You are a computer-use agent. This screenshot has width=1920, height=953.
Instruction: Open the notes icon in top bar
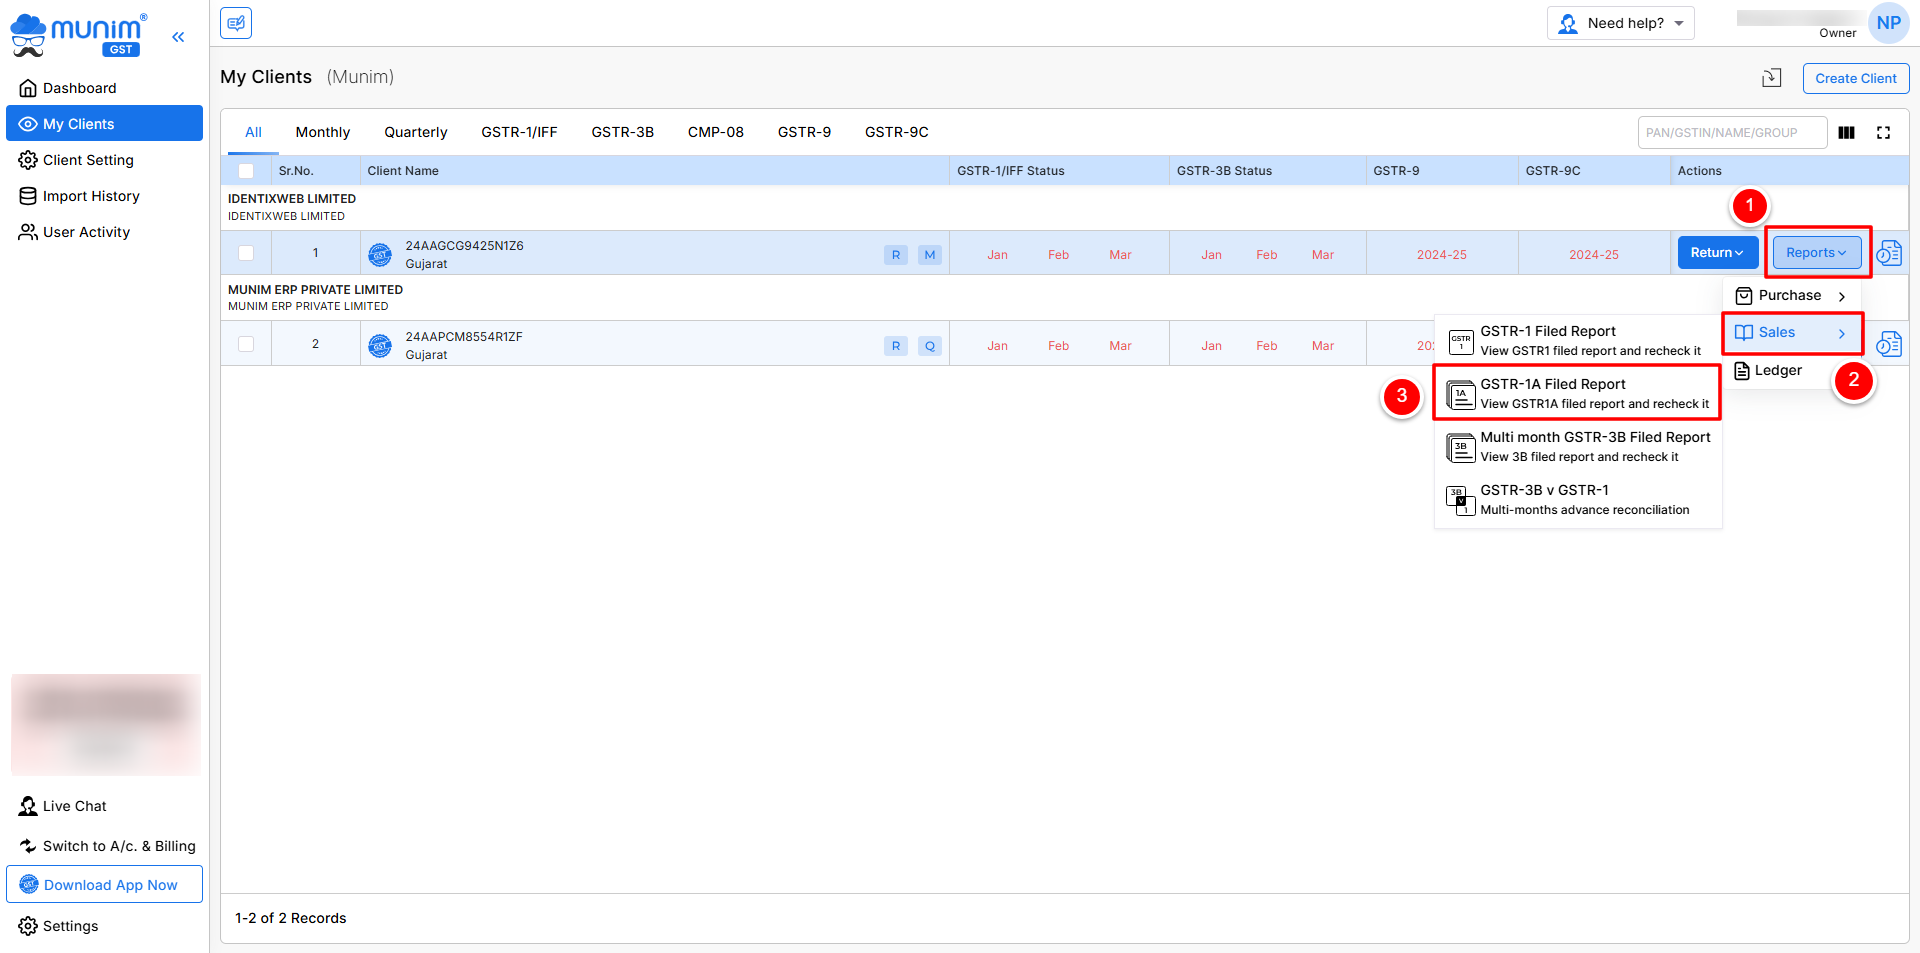tap(236, 23)
